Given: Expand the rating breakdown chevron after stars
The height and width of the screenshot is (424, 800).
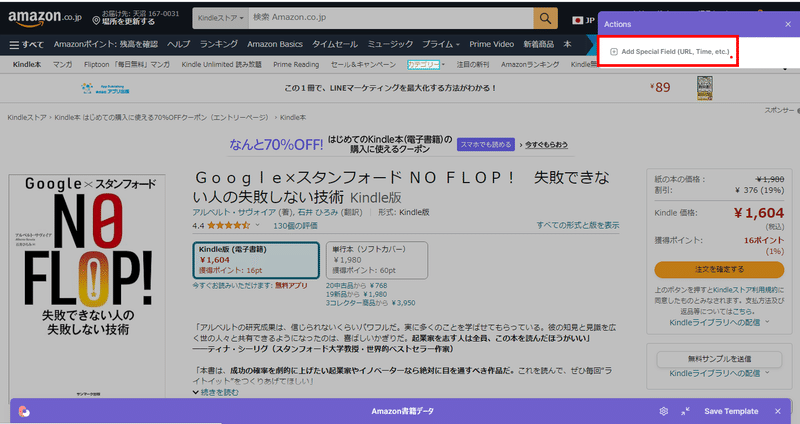Looking at the screenshot, I should coord(257,225).
